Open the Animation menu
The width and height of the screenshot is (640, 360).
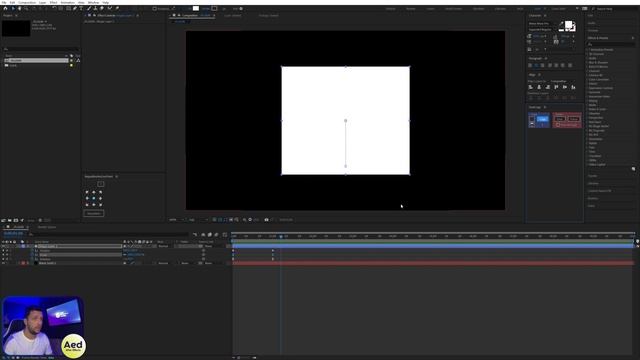67,2
